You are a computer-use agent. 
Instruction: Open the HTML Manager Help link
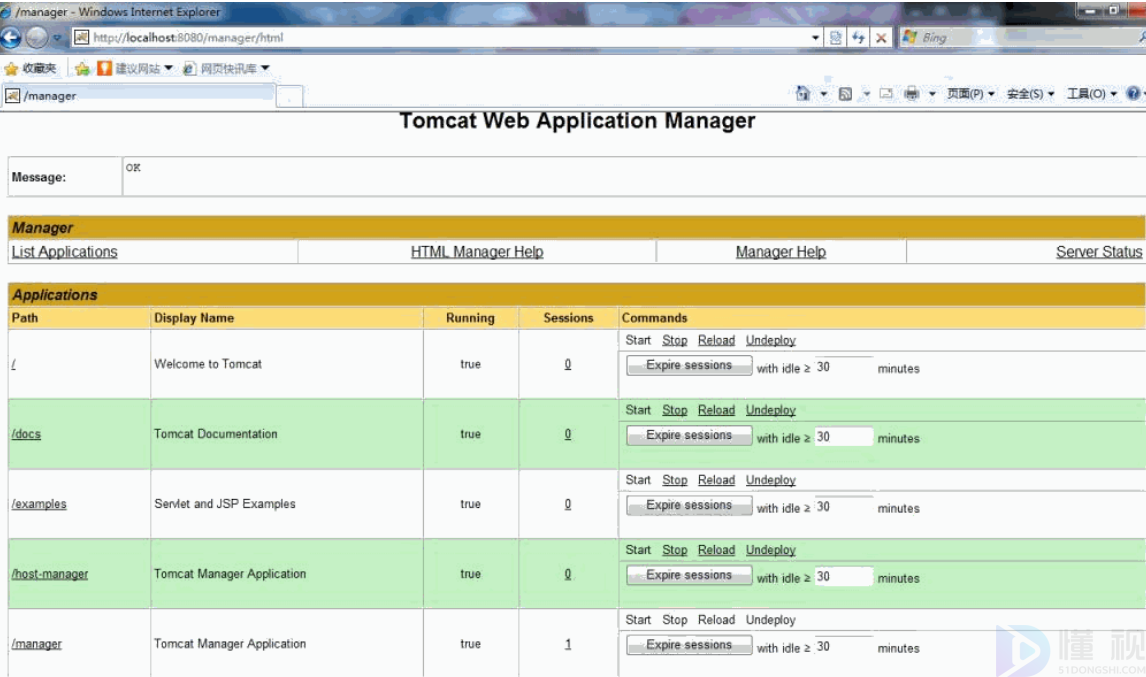[477, 251]
